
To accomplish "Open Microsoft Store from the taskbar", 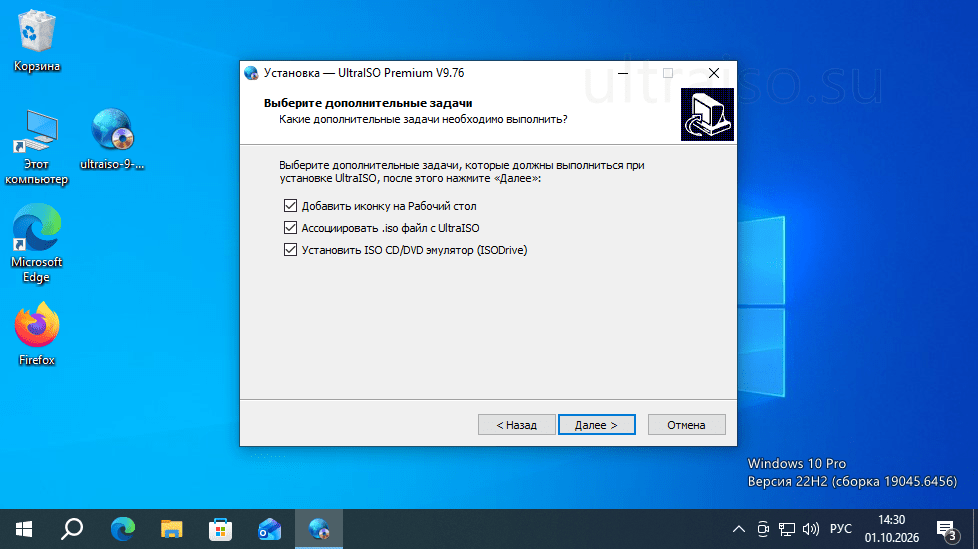I will (x=220, y=529).
